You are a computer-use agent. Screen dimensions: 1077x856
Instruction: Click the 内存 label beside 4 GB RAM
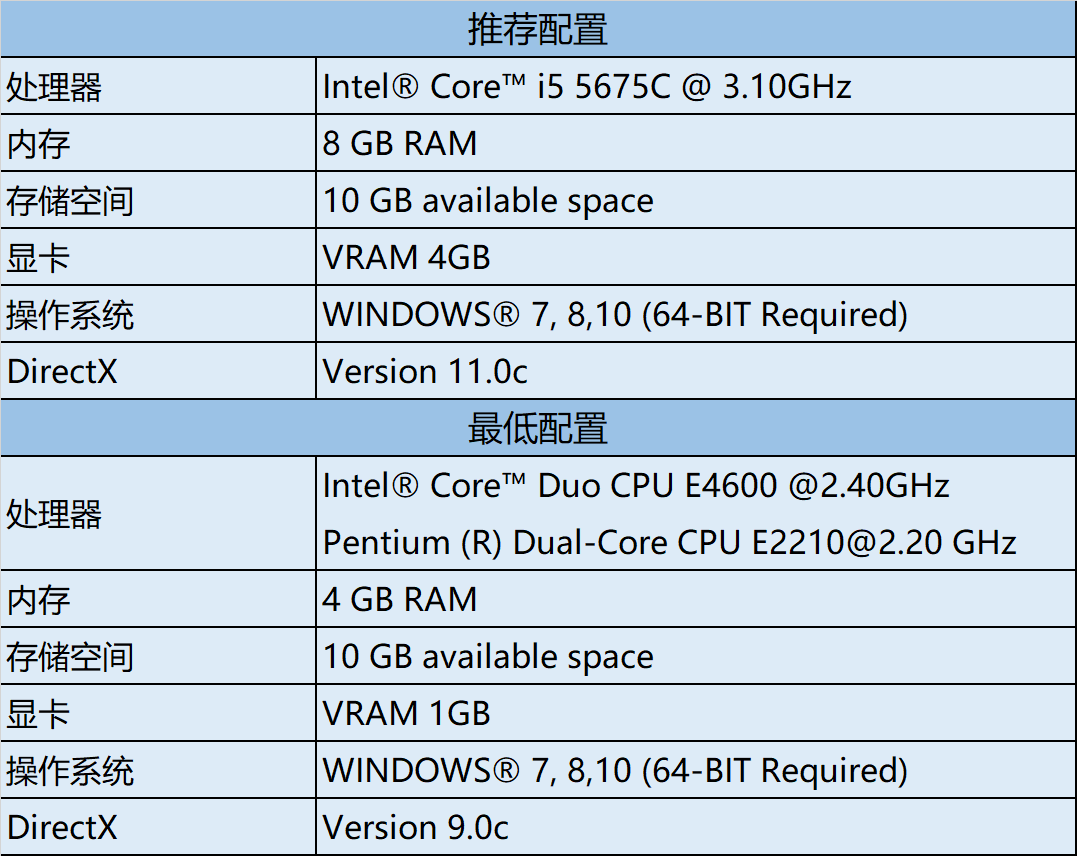click(x=38, y=600)
